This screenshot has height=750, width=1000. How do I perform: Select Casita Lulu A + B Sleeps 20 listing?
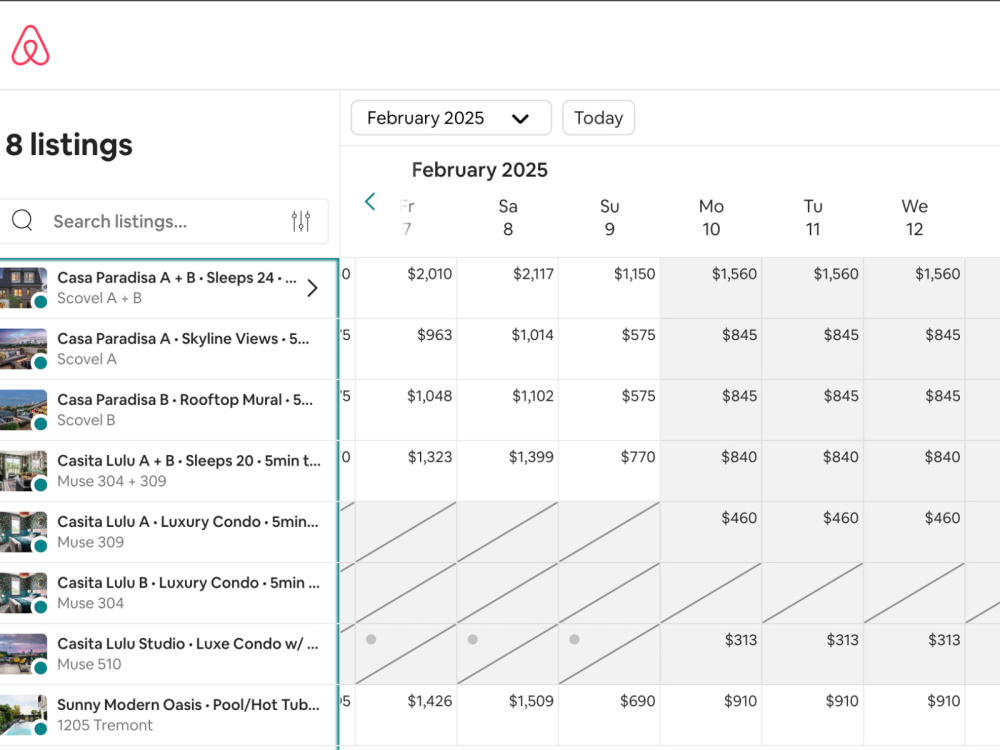point(169,471)
